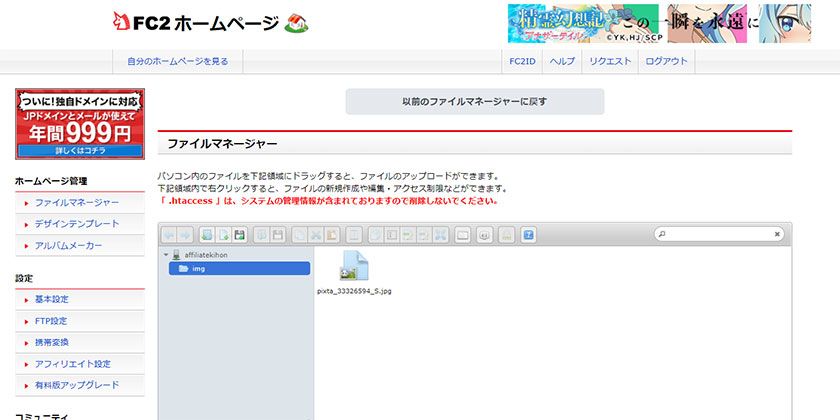Click the blue help question mark icon
Screen dimensions: 840x420
pos(528,235)
